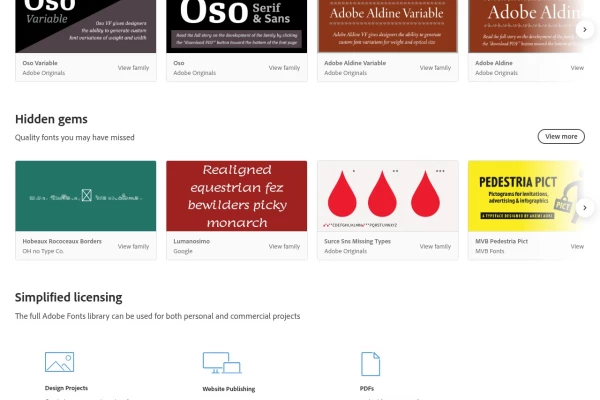
Task: Click View more for Hidden gems
Action: click(x=561, y=136)
